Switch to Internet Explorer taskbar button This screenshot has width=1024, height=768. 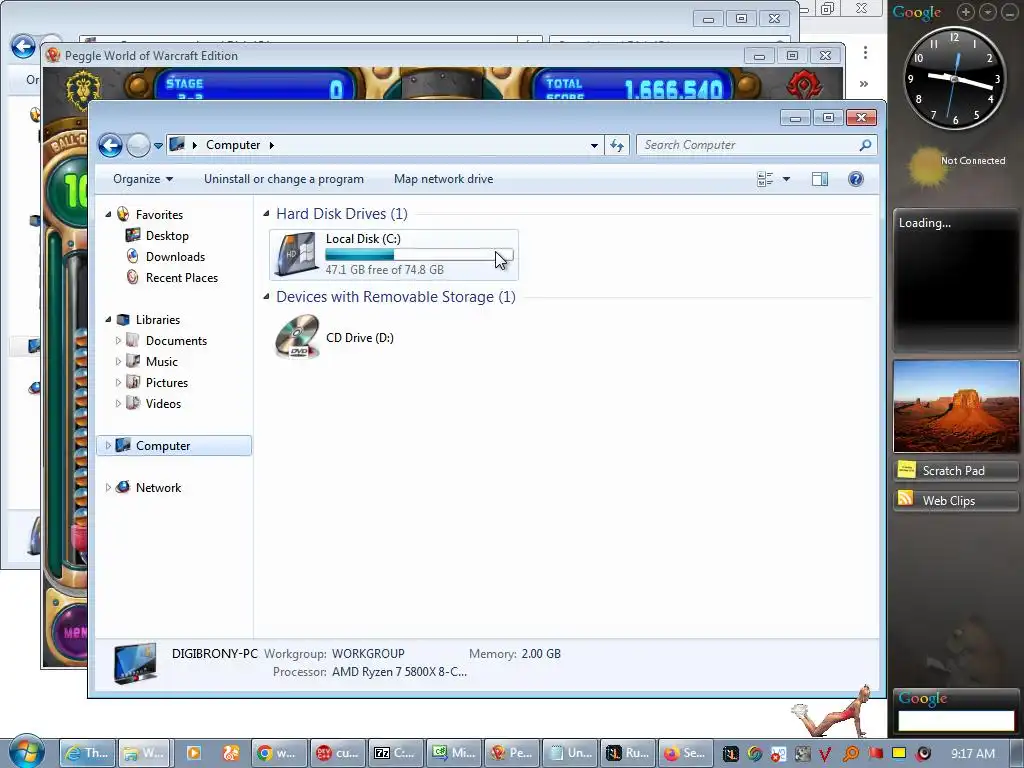(88, 753)
